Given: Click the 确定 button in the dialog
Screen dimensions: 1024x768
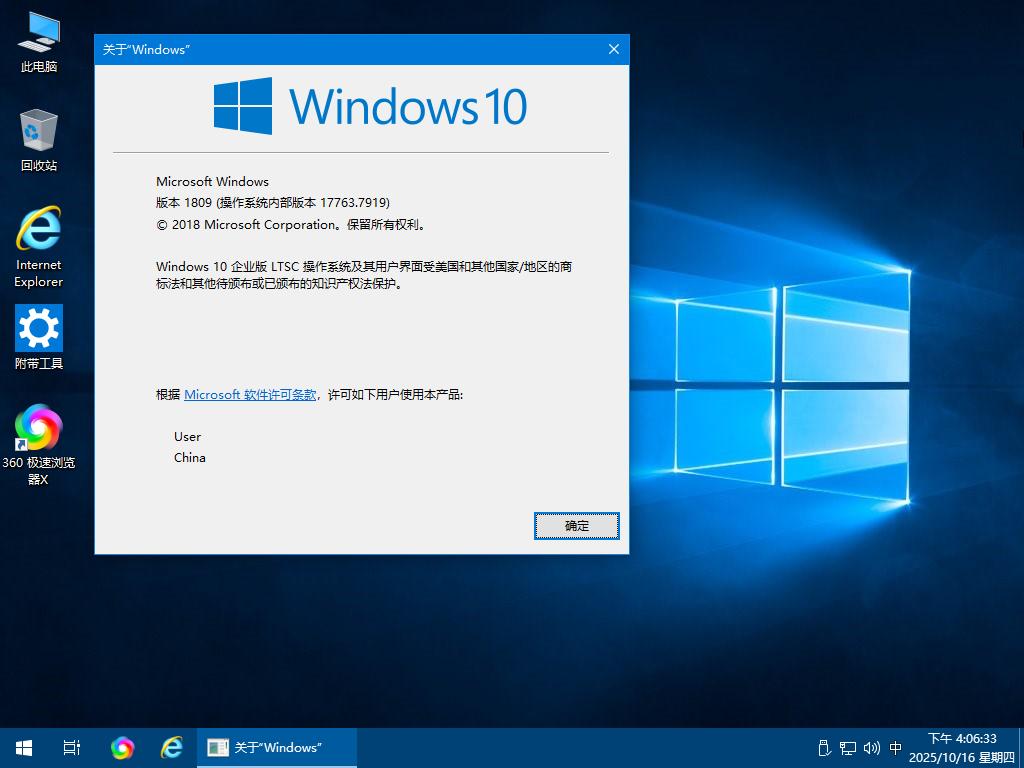Looking at the screenshot, I should (577, 526).
